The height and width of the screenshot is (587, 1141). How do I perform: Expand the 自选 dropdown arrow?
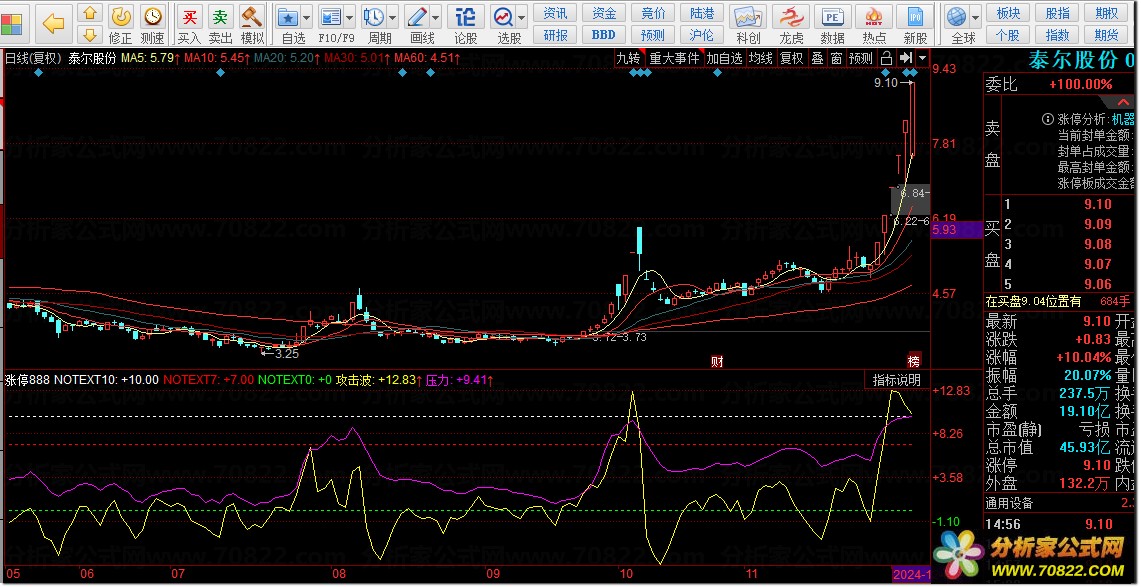pyautogui.click(x=306, y=17)
